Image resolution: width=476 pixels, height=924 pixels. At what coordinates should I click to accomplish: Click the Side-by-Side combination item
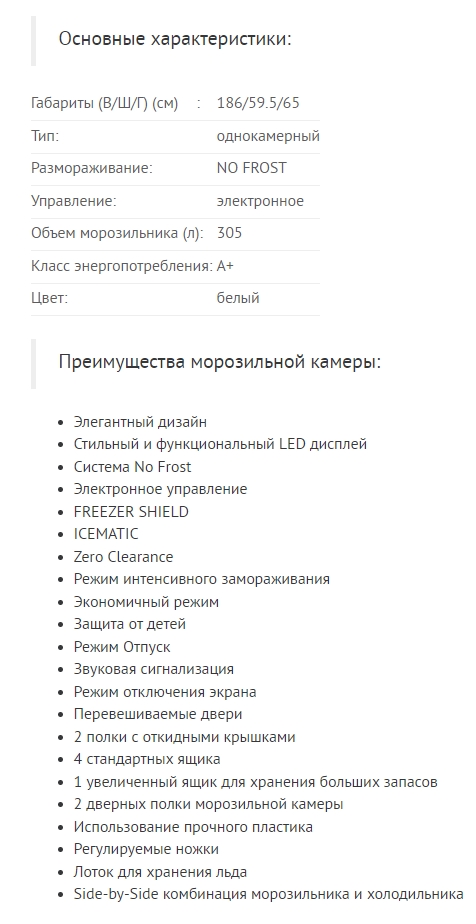[x=269, y=894]
